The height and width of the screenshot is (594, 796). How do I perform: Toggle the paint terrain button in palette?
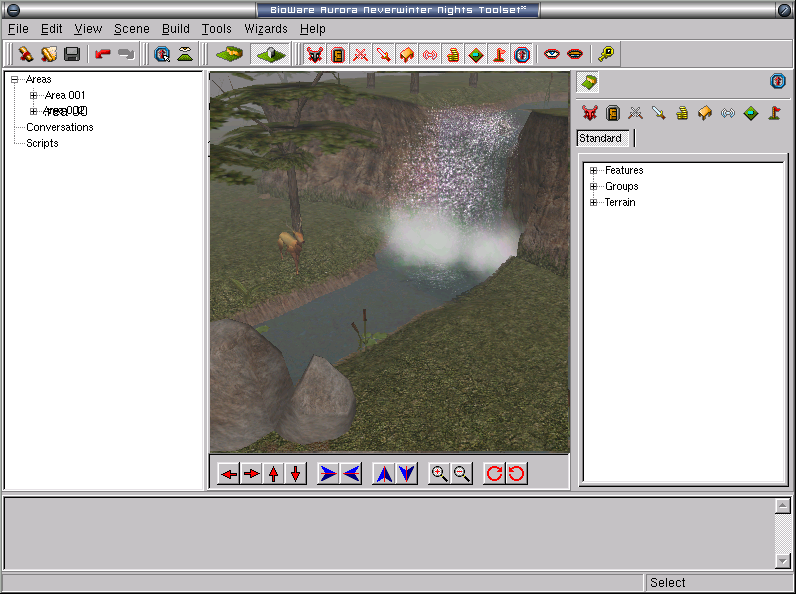pos(589,81)
